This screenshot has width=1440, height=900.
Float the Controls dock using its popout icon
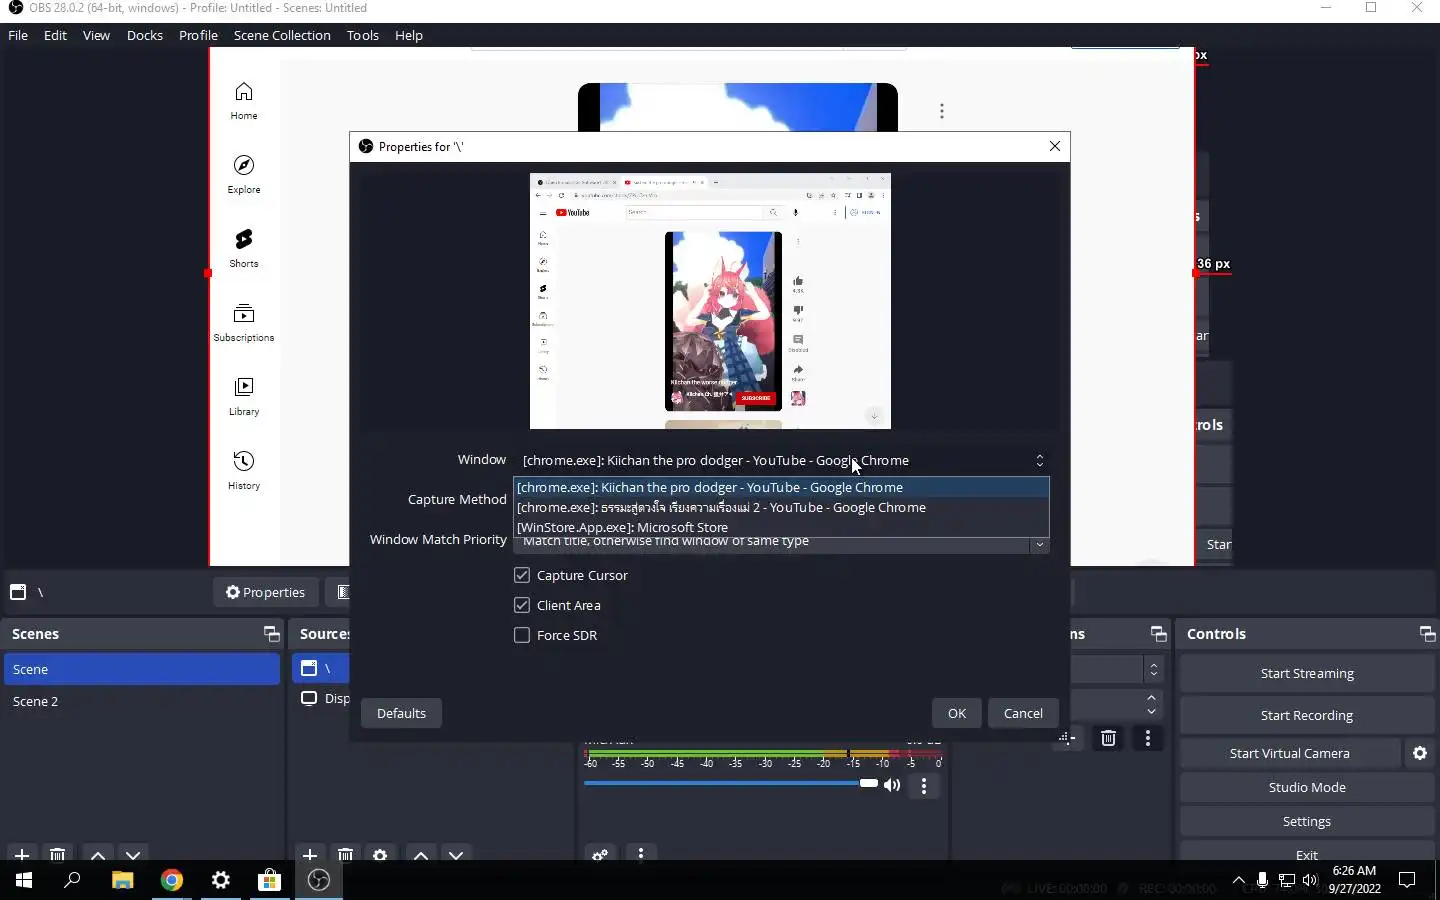coord(1427,634)
